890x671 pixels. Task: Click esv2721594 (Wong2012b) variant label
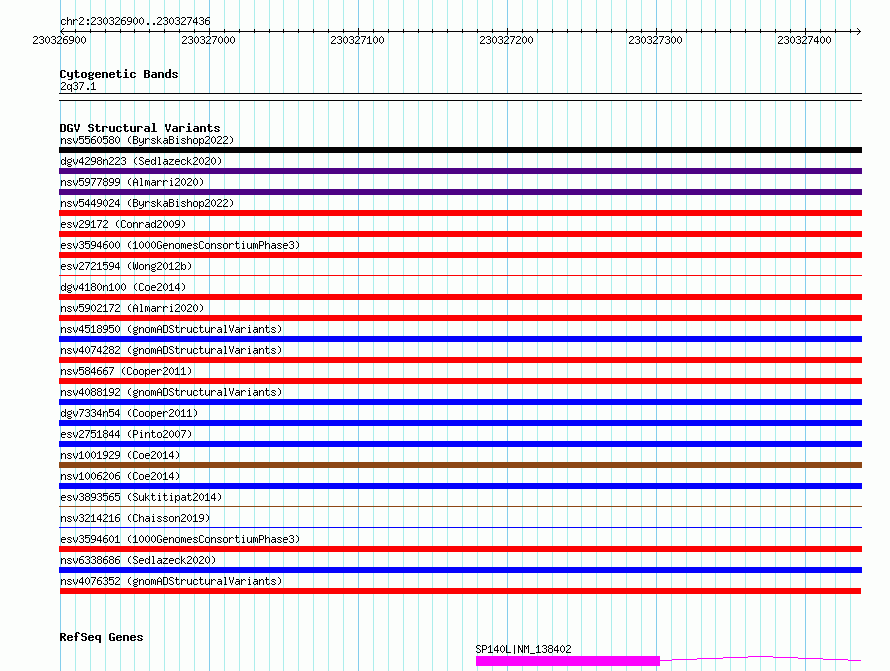point(126,266)
